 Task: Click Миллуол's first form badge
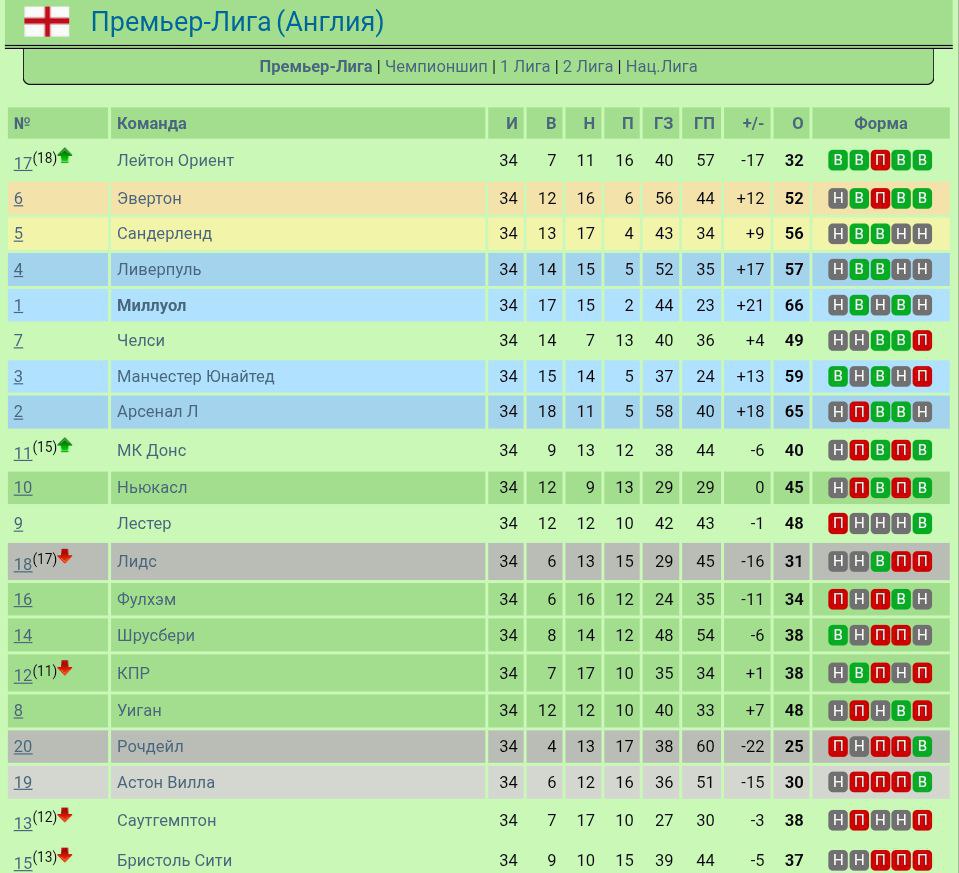[838, 305]
